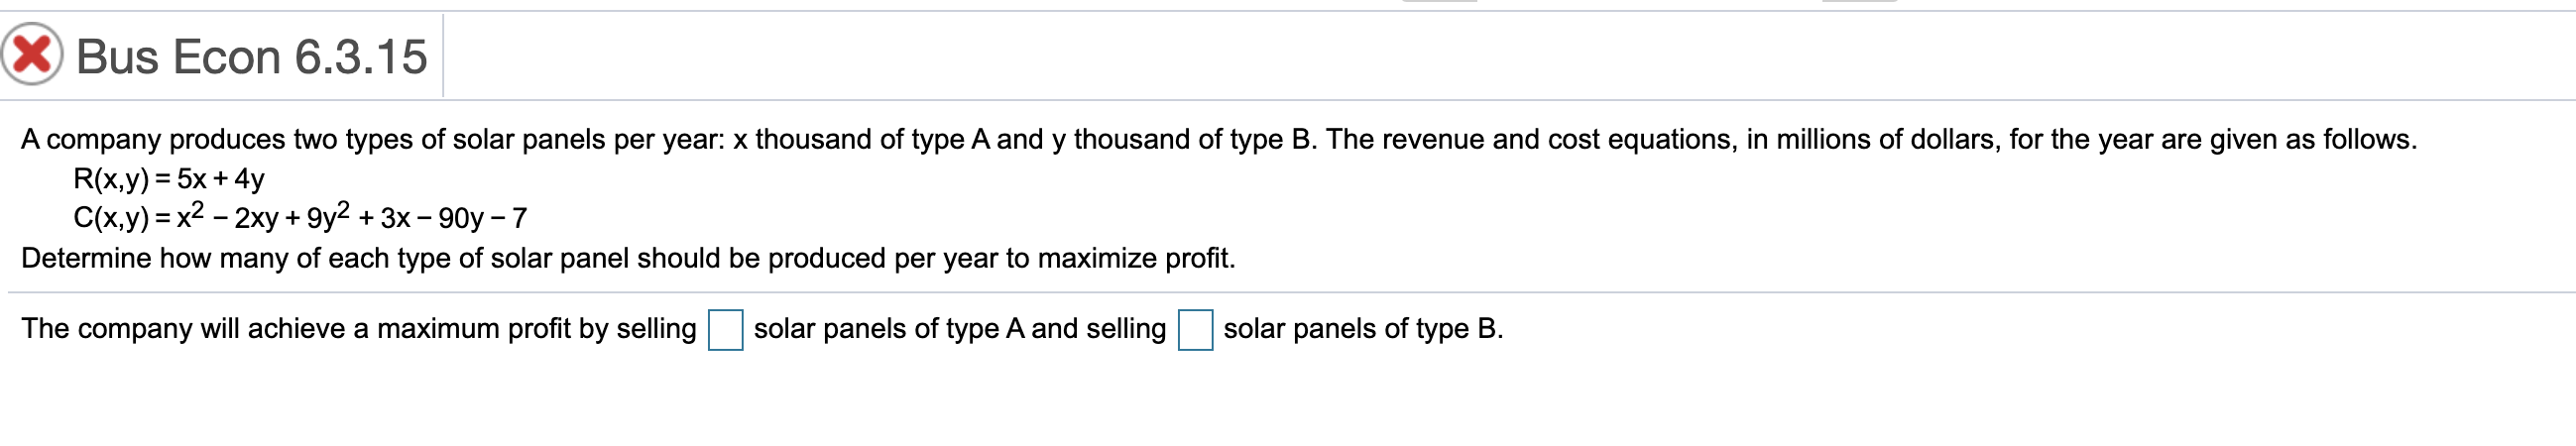The height and width of the screenshot is (446, 2576).
Task: Click the C(x,y) cost equation line
Action: [300, 216]
